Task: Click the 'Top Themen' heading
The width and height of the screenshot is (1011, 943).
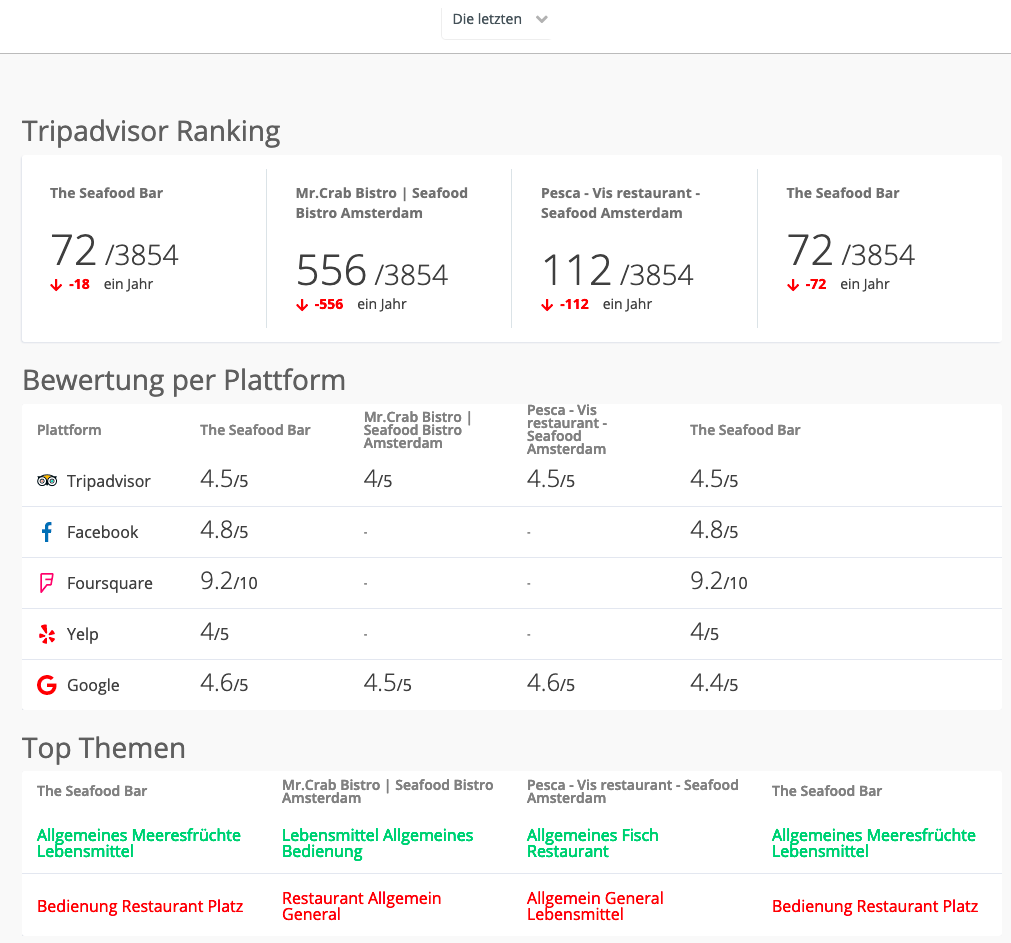Action: pyautogui.click(x=104, y=748)
